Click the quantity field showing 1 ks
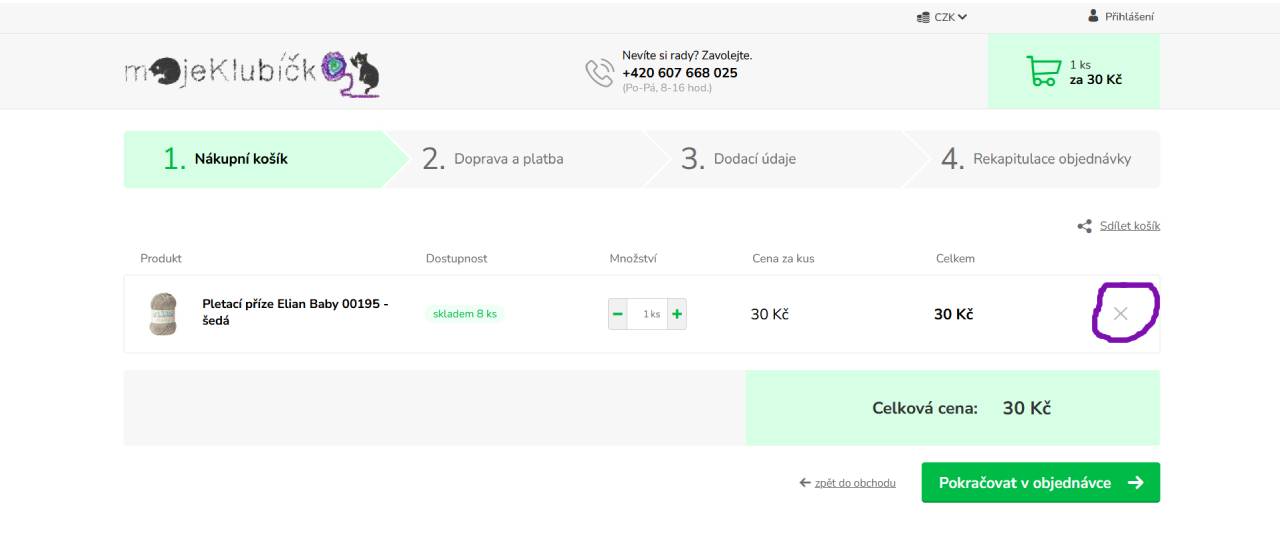Viewport: 1280px width, 537px height. pyautogui.click(x=647, y=314)
